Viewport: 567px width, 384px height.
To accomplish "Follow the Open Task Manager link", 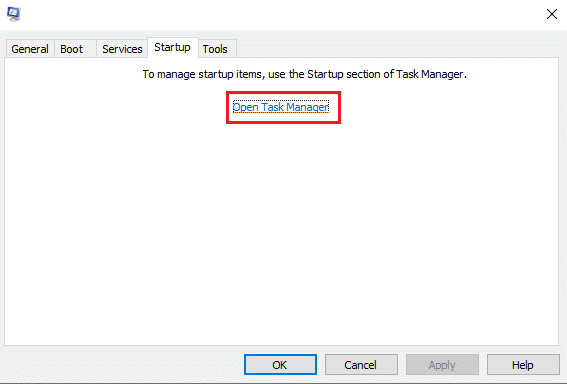I will [281, 107].
